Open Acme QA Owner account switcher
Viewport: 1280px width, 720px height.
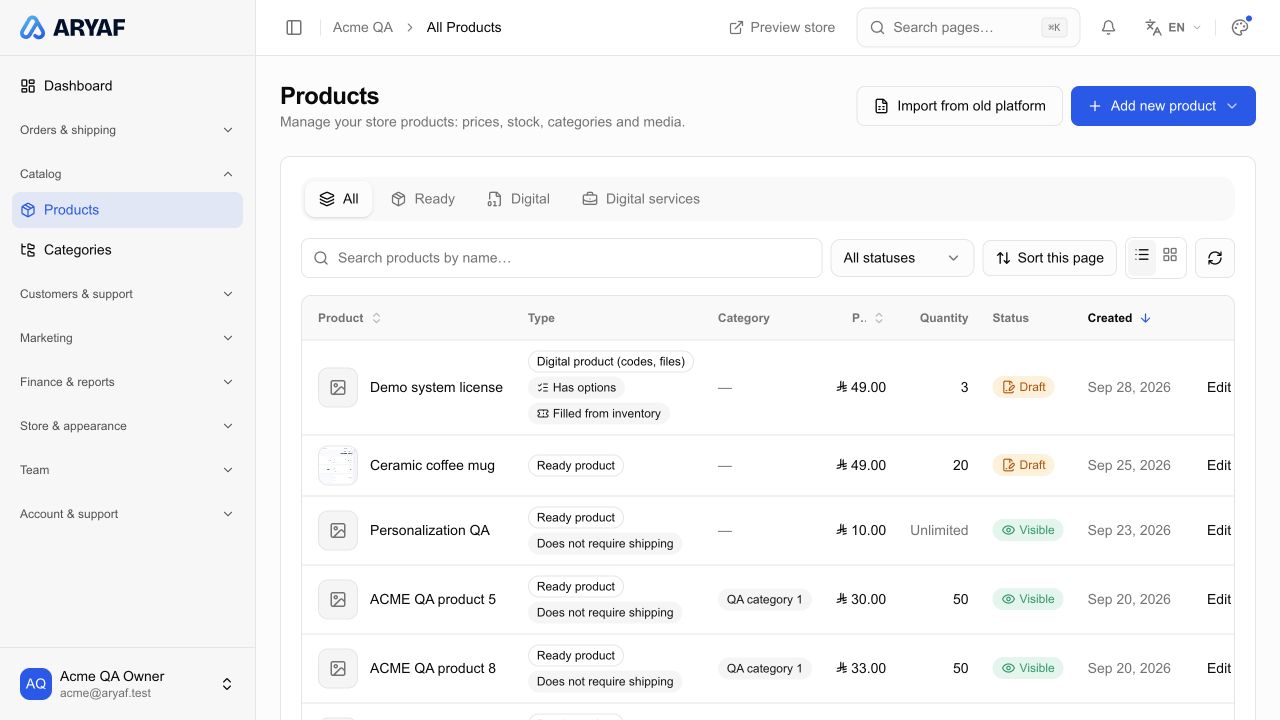[127, 684]
